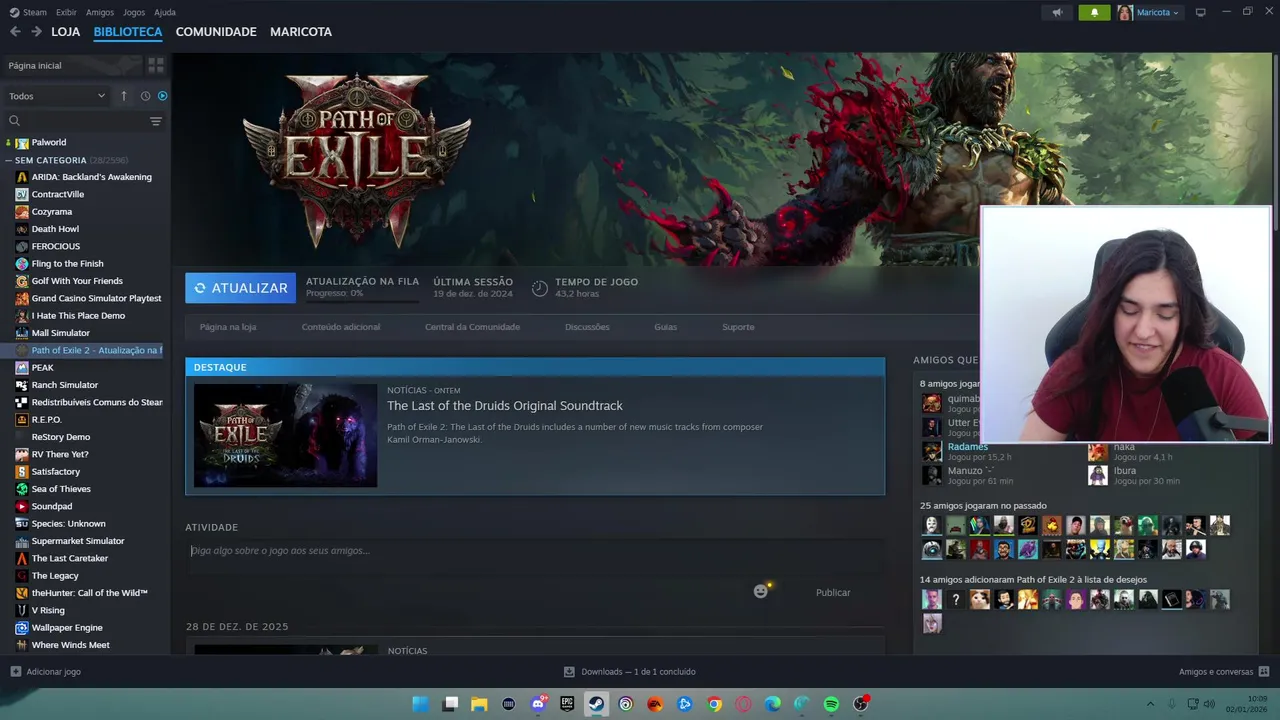The width and height of the screenshot is (1280, 720).
Task: Open Central da Comunidade link
Action: 472,327
